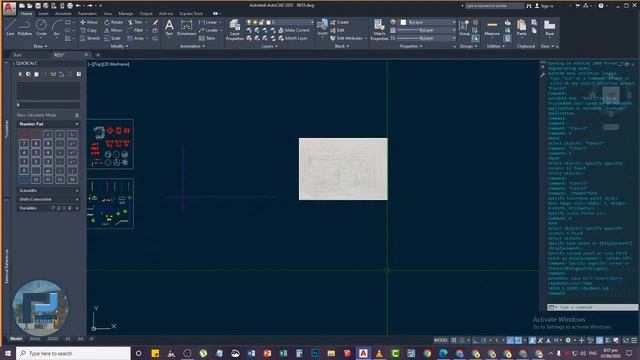
Task: Select the Polyline tool
Action: [25, 28]
